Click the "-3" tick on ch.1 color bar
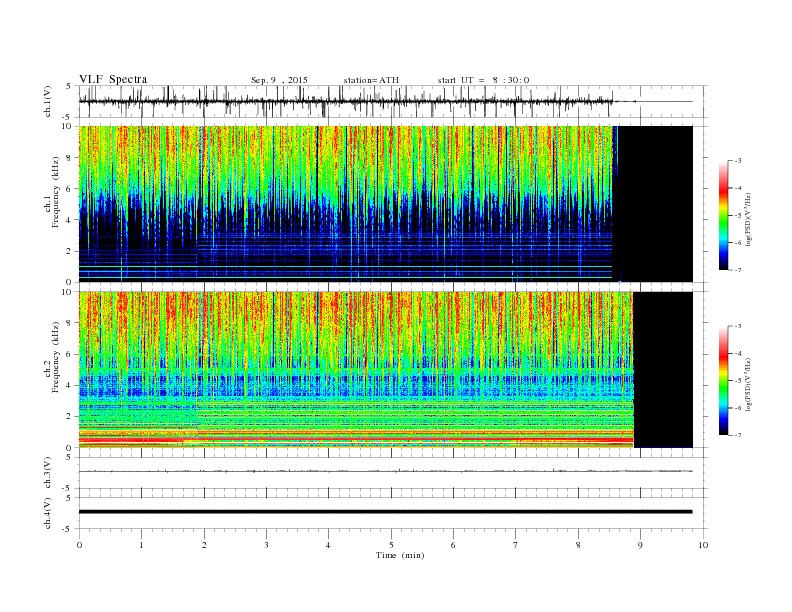792x612 pixels. click(x=738, y=161)
